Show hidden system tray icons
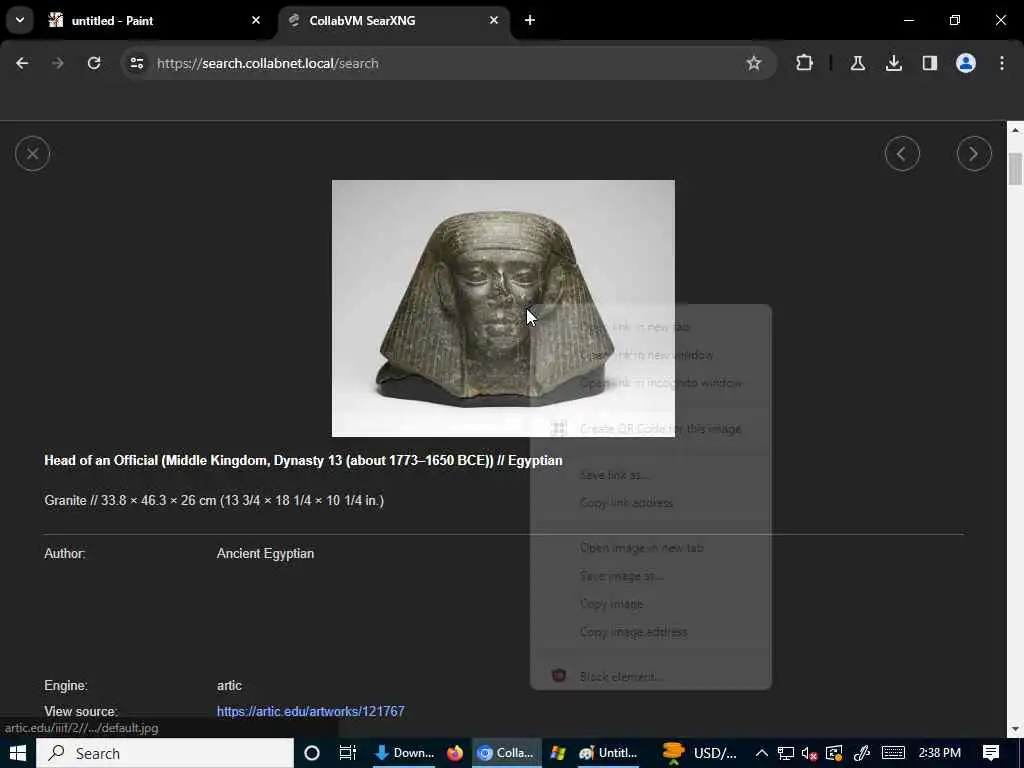The height and width of the screenshot is (768, 1024). click(x=761, y=753)
